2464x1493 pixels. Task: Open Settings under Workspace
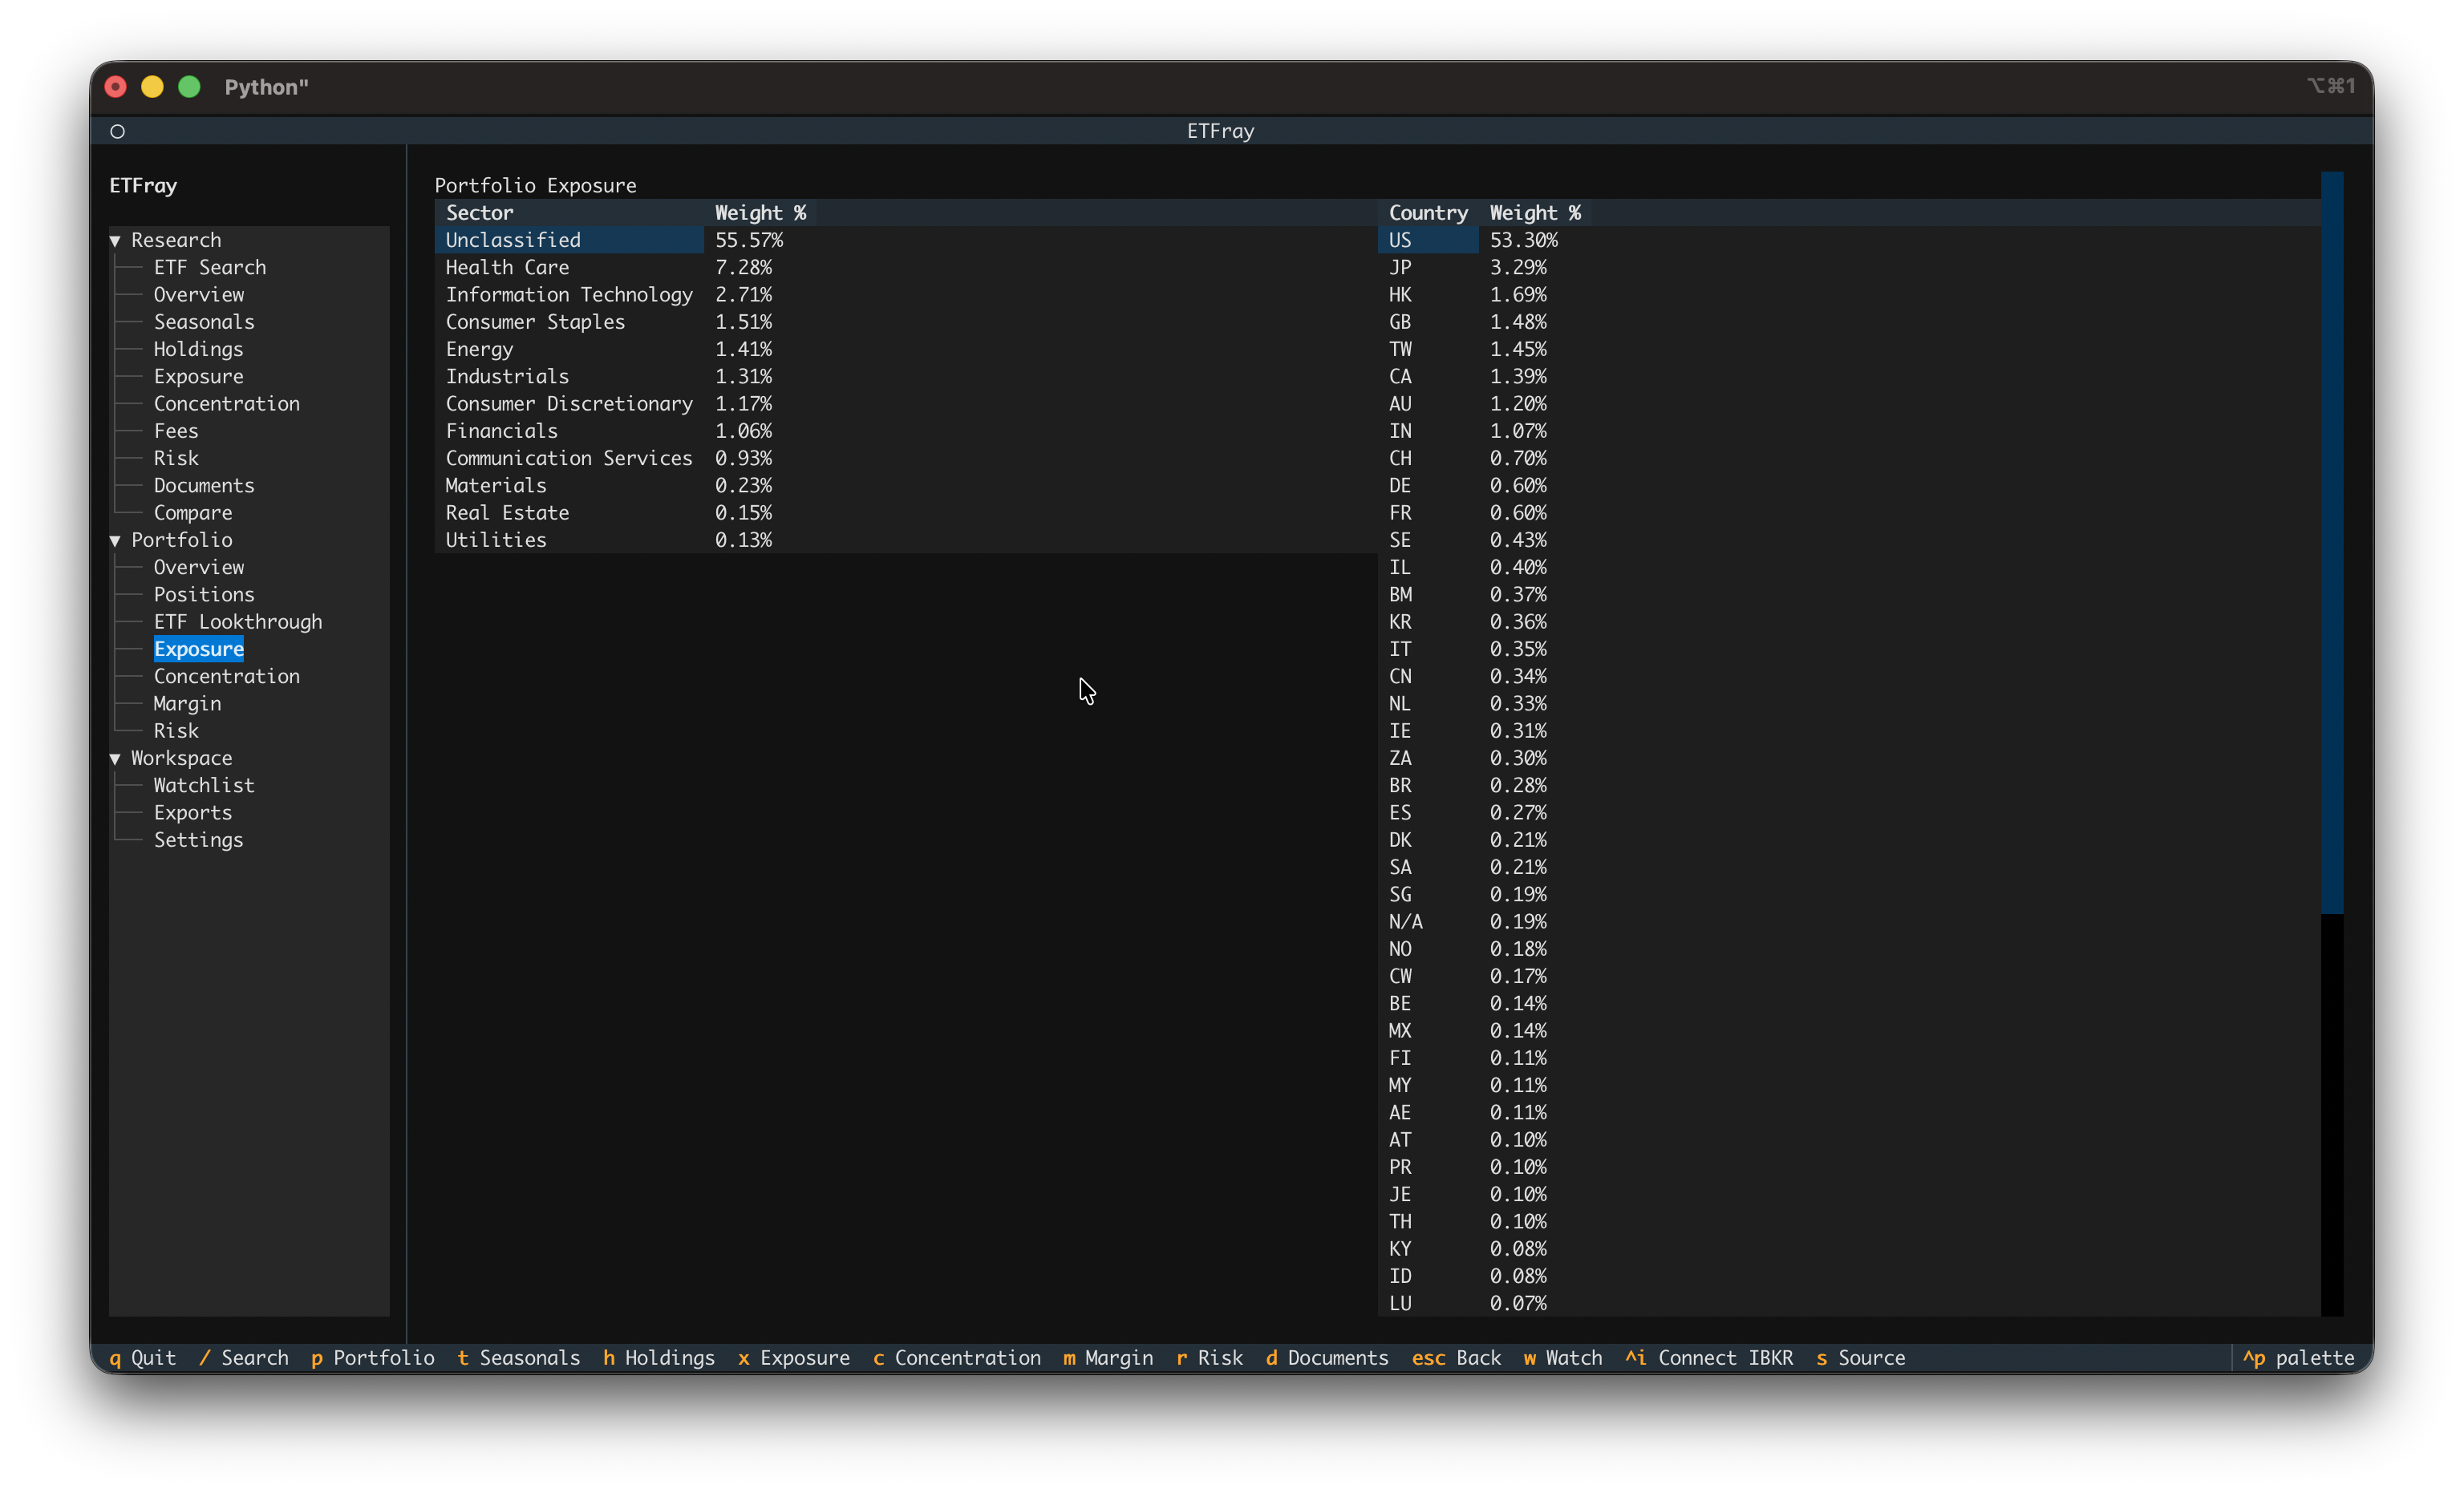coord(198,840)
